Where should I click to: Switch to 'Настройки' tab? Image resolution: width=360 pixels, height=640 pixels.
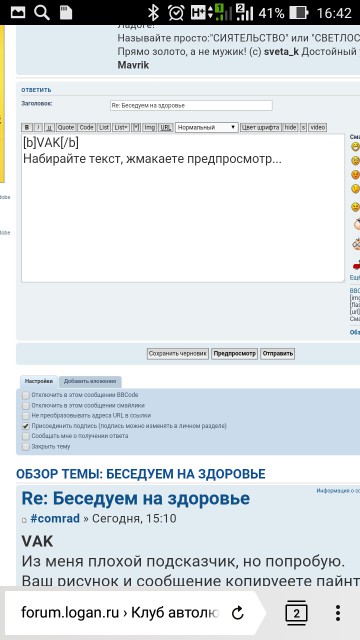pyautogui.click(x=39, y=381)
